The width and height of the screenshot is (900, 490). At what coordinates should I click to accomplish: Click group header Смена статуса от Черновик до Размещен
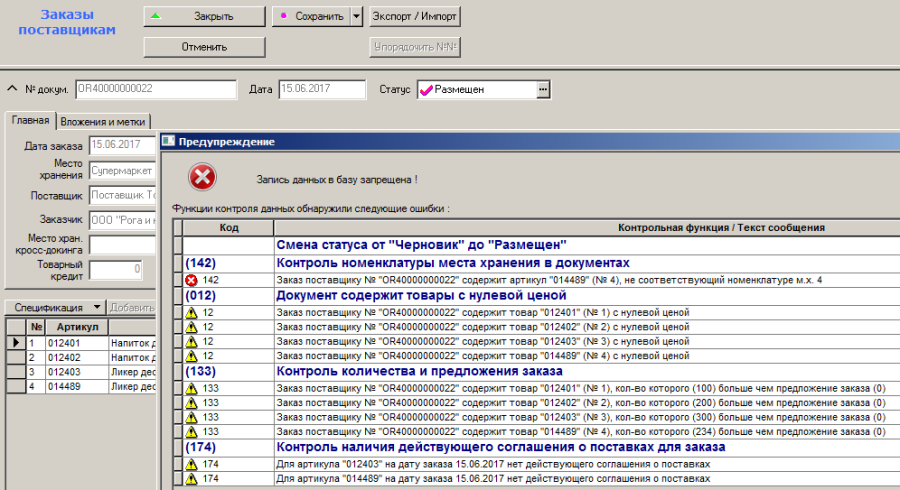pos(421,245)
